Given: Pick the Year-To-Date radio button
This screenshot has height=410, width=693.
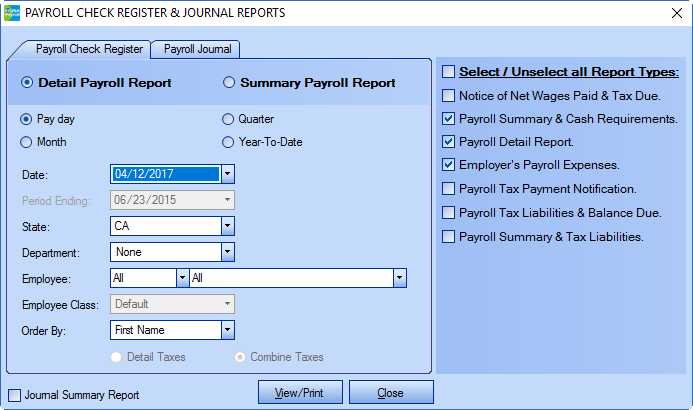Looking at the screenshot, I should pos(230,142).
